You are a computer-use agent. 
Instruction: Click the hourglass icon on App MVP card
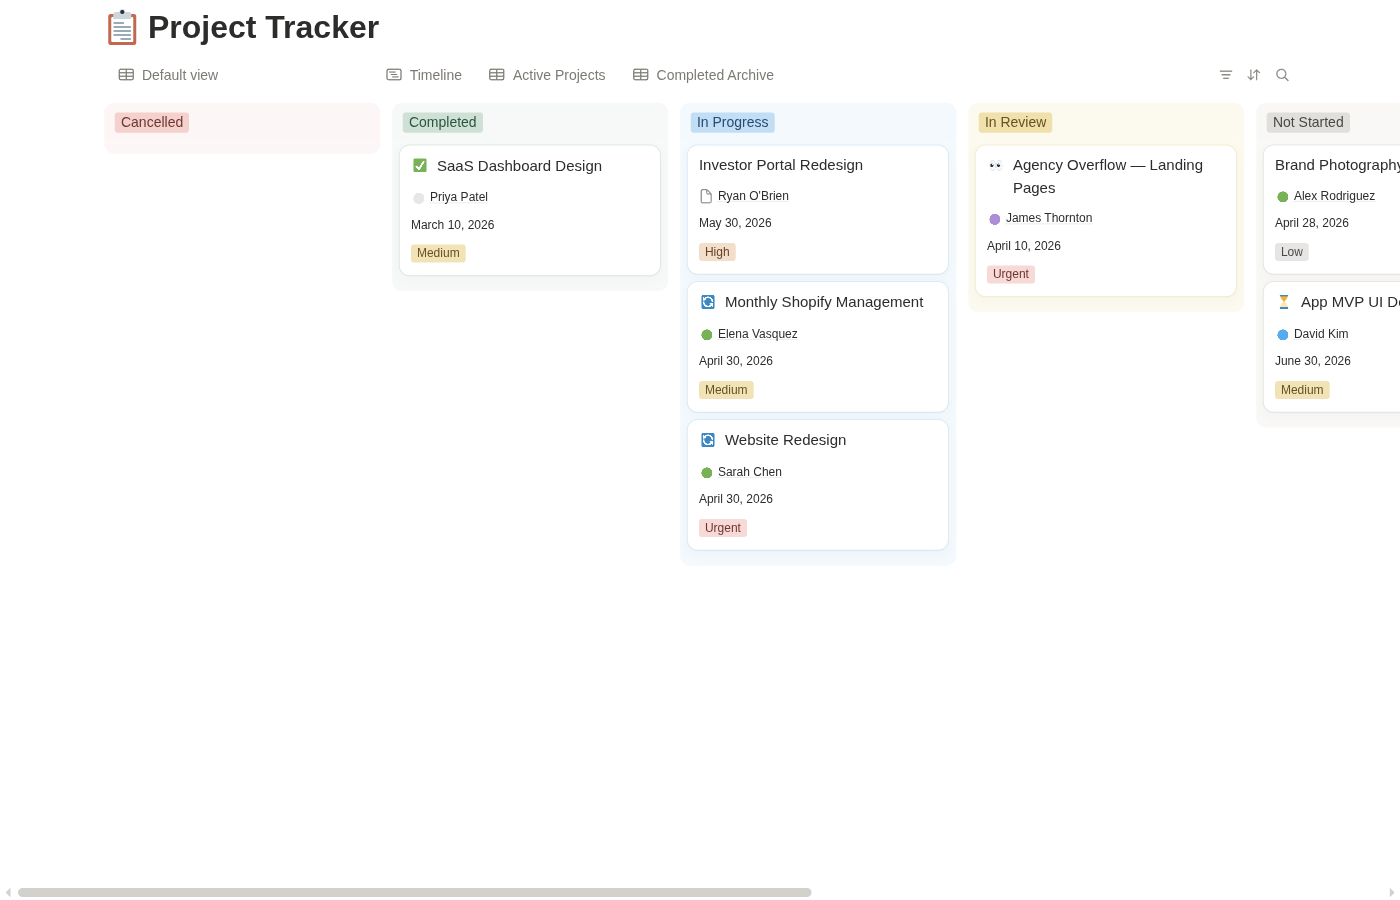click(1284, 302)
